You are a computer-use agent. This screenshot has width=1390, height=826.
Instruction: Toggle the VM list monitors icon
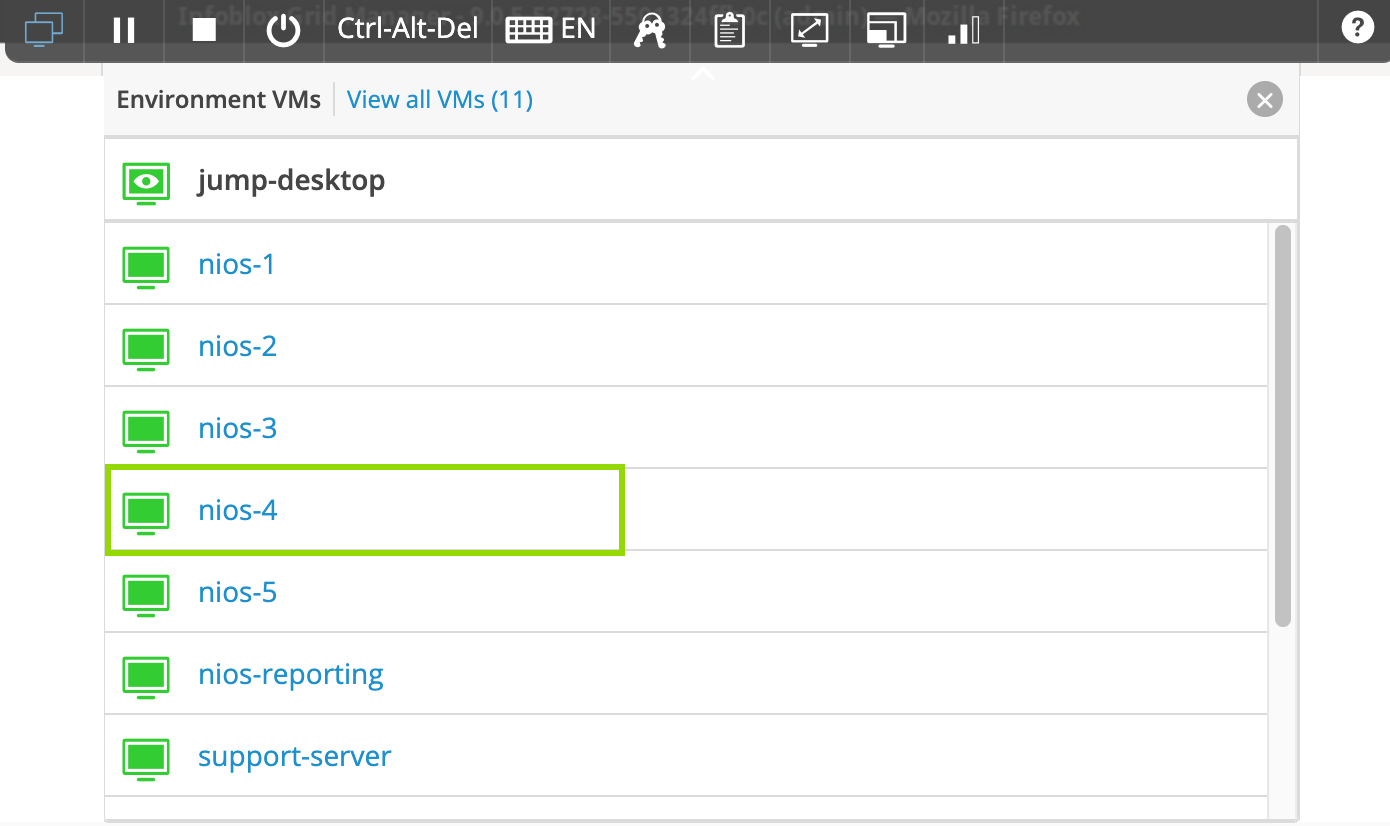44,30
